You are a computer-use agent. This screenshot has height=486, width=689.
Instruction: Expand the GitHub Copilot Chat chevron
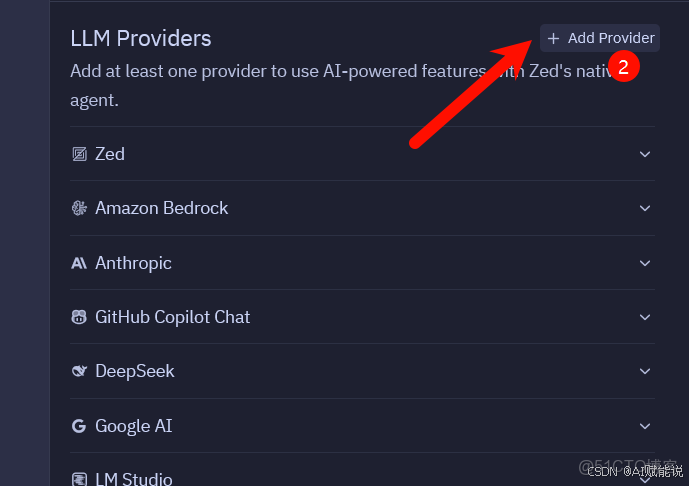click(x=645, y=317)
